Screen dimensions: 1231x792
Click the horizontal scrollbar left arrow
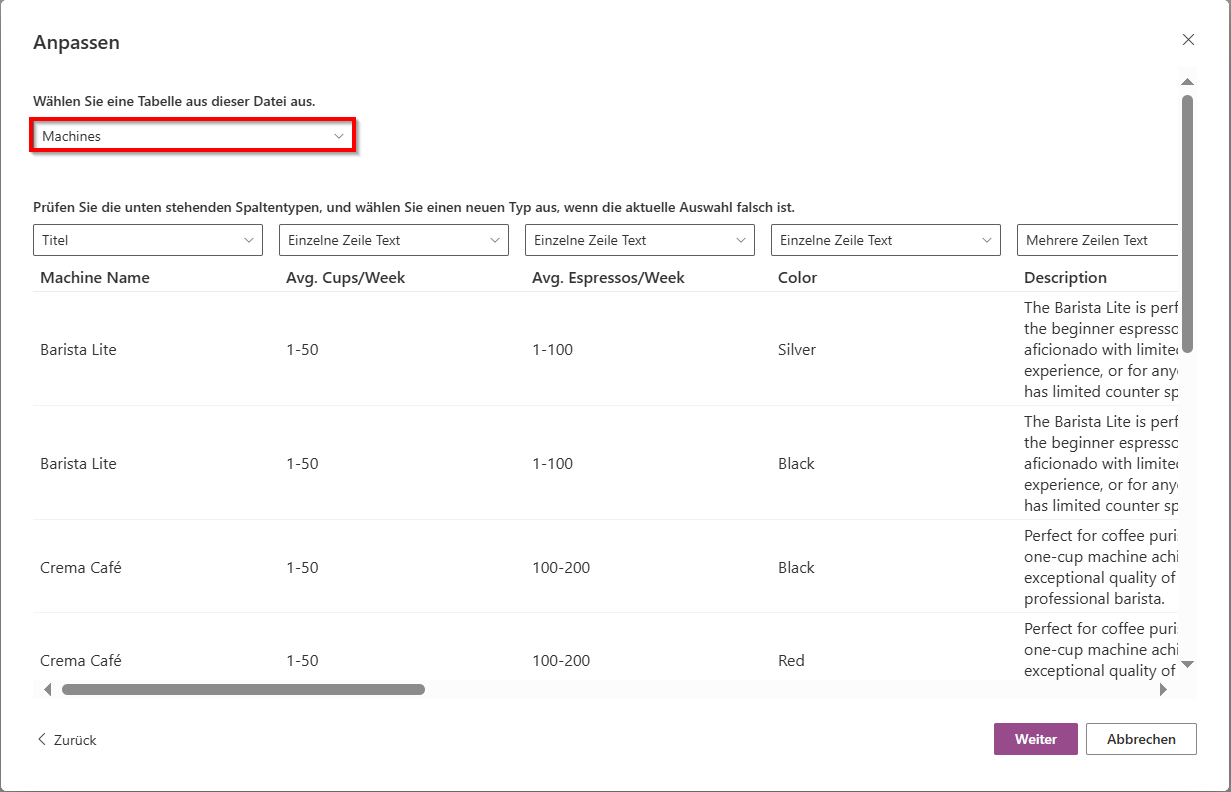click(47, 689)
